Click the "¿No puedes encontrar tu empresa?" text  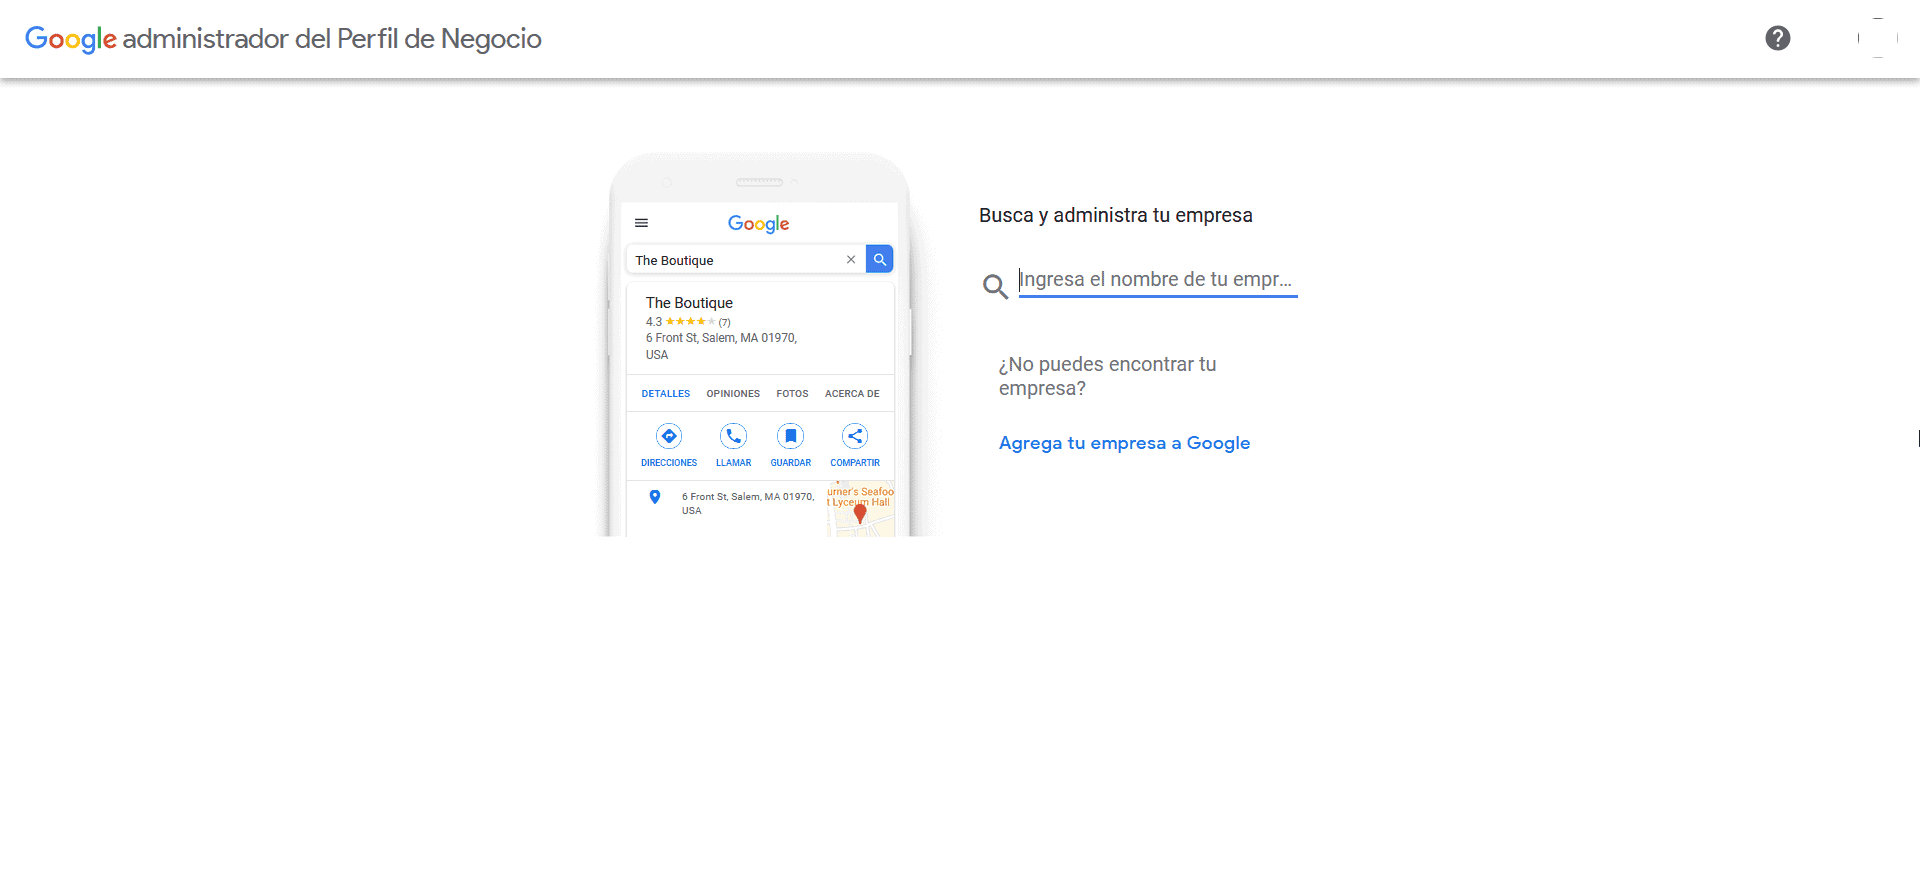click(1107, 376)
